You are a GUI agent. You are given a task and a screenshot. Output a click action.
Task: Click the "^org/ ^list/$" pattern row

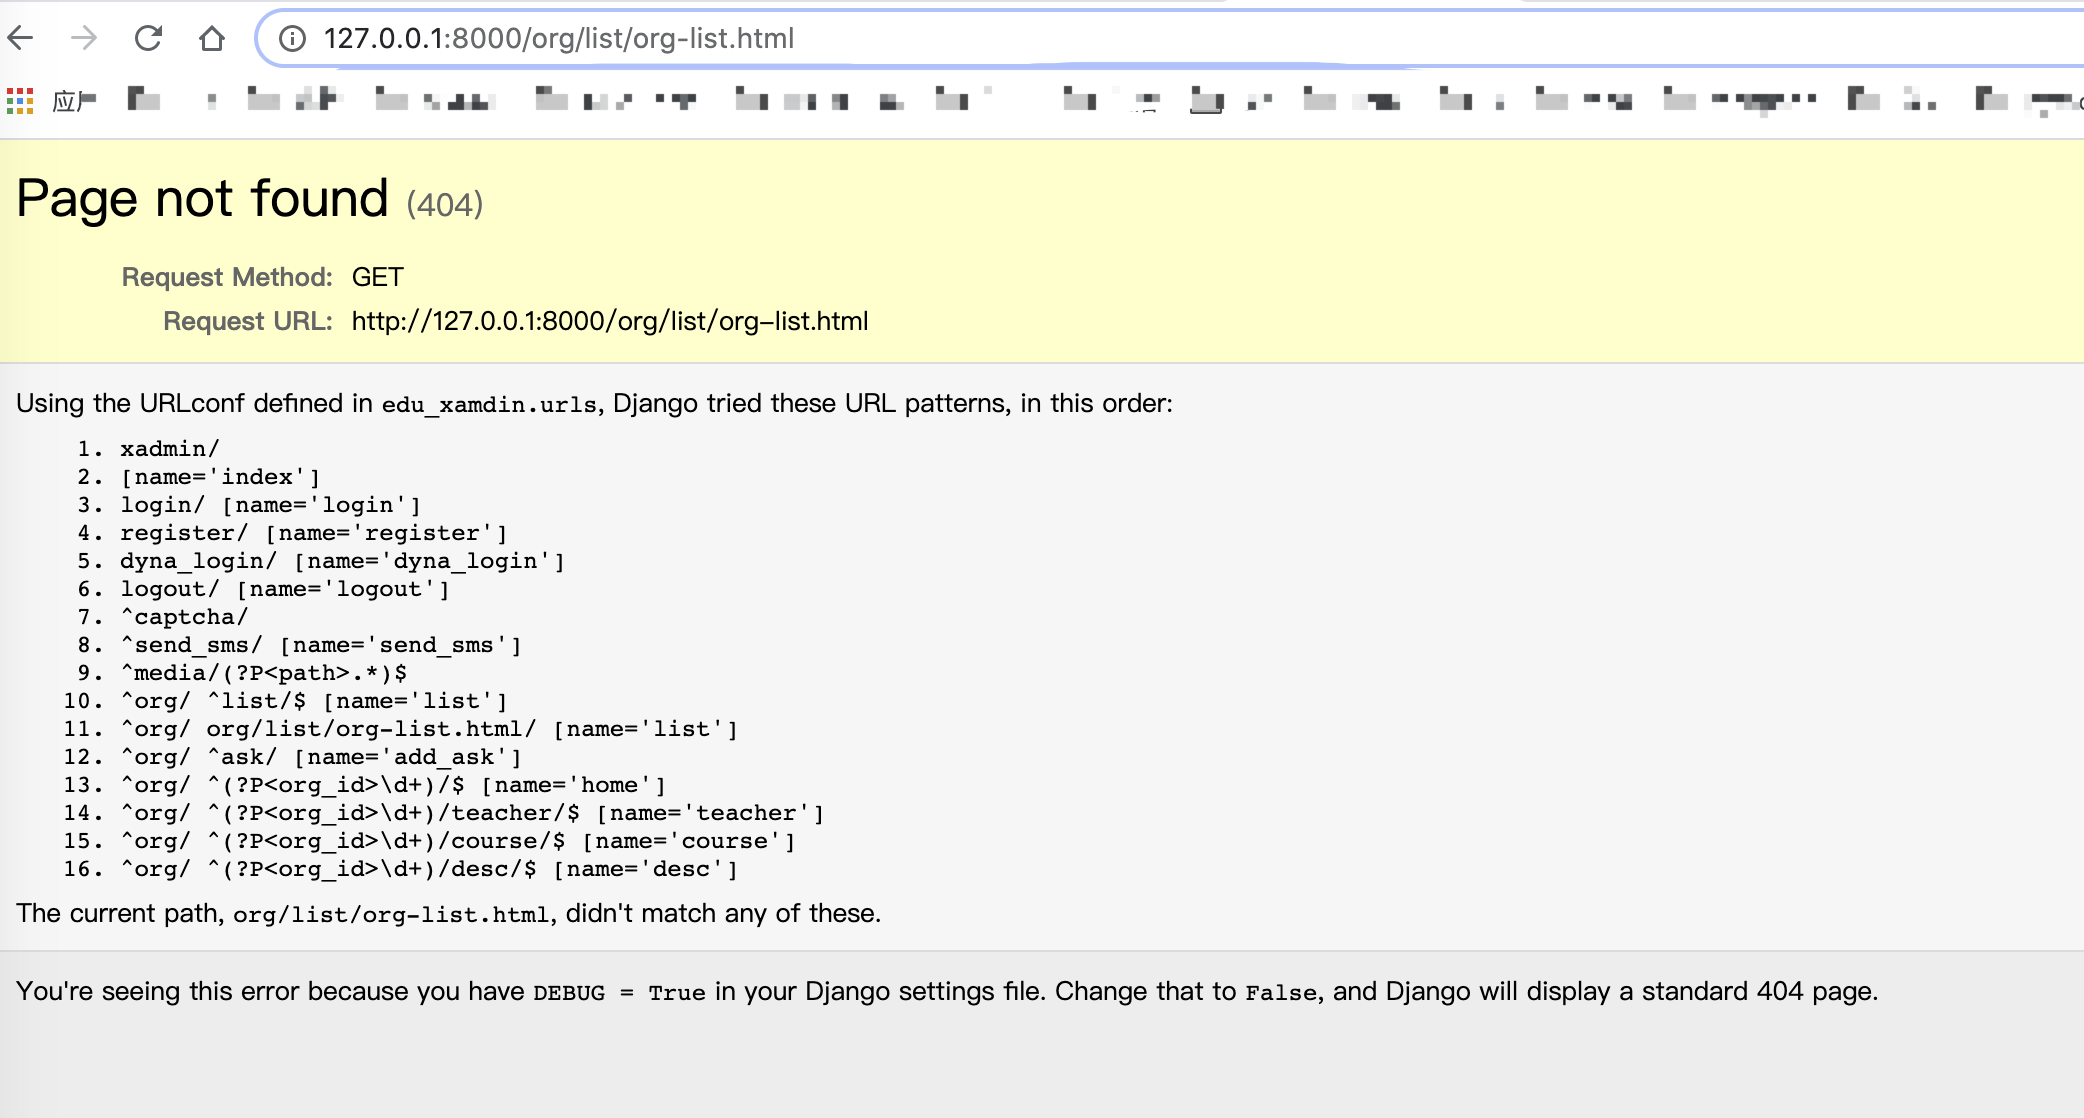(x=314, y=701)
